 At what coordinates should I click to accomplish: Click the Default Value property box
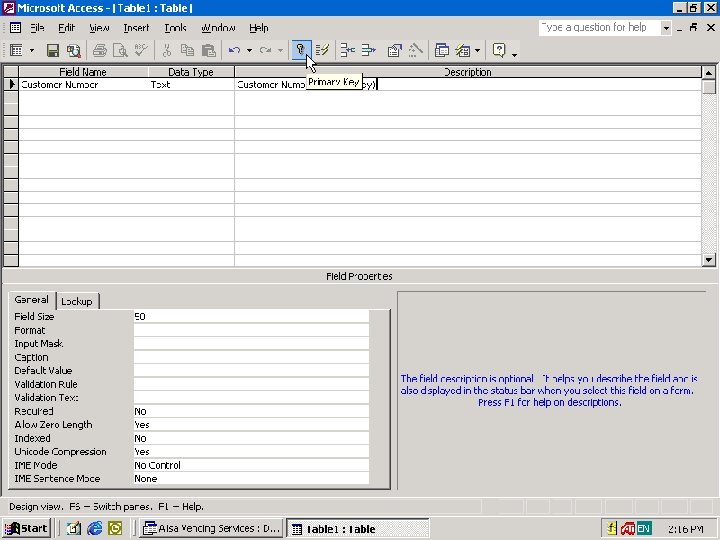tap(251, 371)
